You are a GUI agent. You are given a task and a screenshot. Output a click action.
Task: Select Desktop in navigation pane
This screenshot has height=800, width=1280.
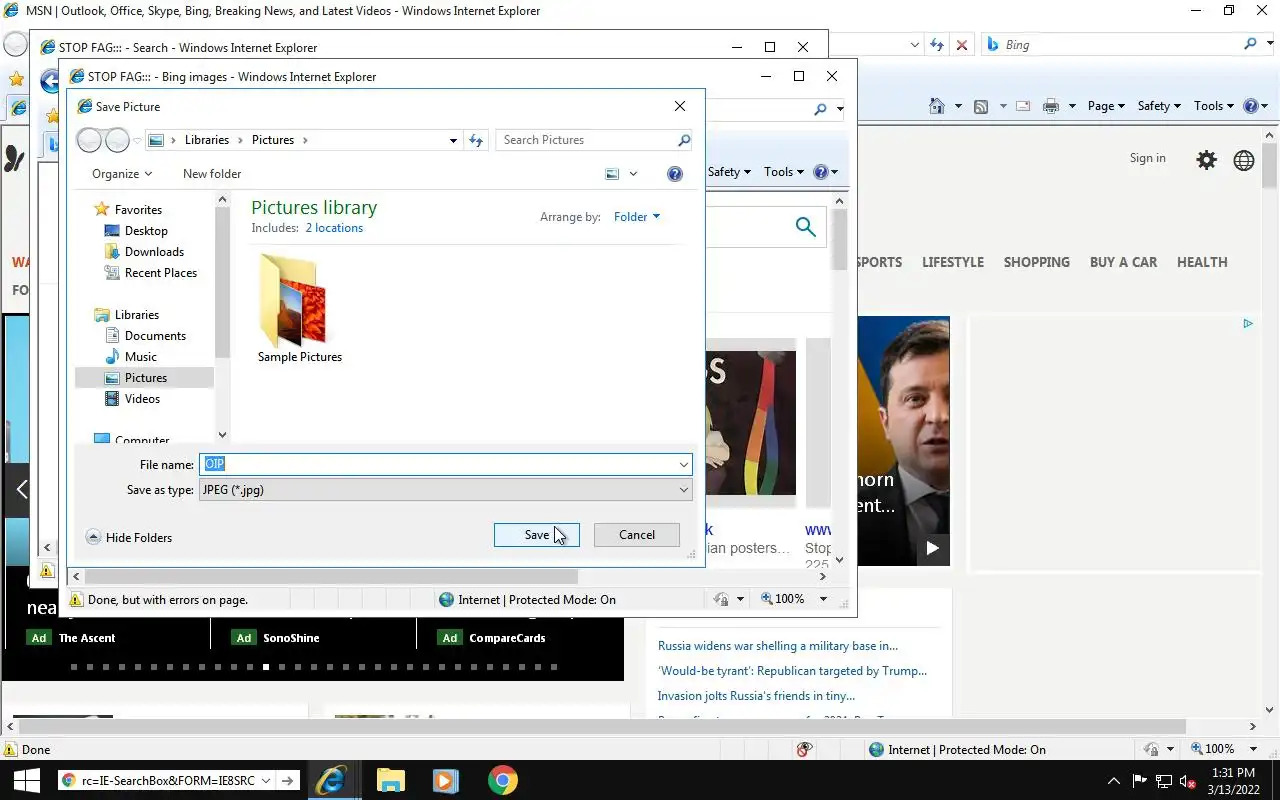point(146,231)
